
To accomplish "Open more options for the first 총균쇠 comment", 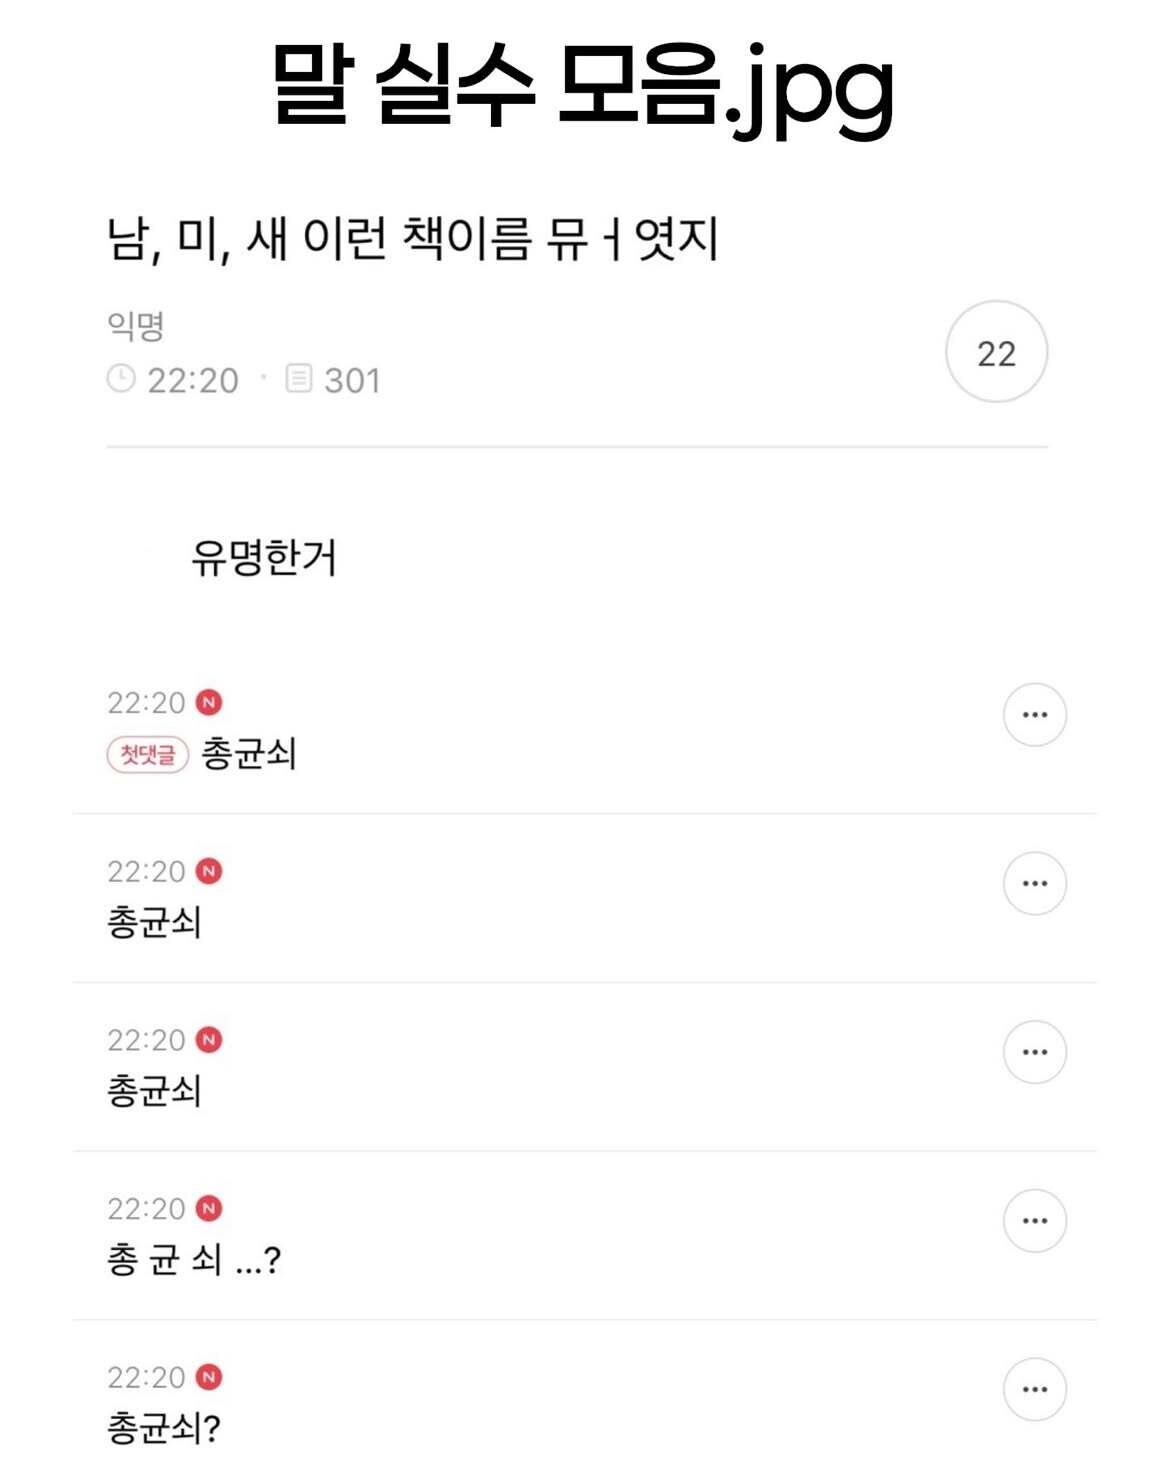I will coord(1035,714).
